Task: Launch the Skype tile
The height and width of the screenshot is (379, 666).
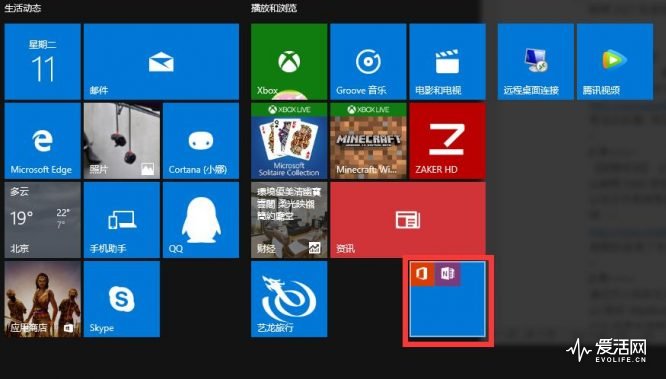Action: coord(122,299)
